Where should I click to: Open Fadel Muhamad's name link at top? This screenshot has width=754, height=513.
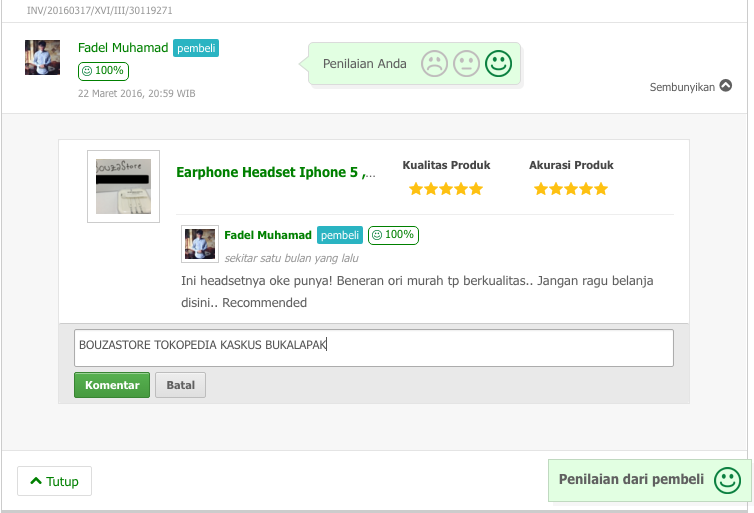pos(123,48)
